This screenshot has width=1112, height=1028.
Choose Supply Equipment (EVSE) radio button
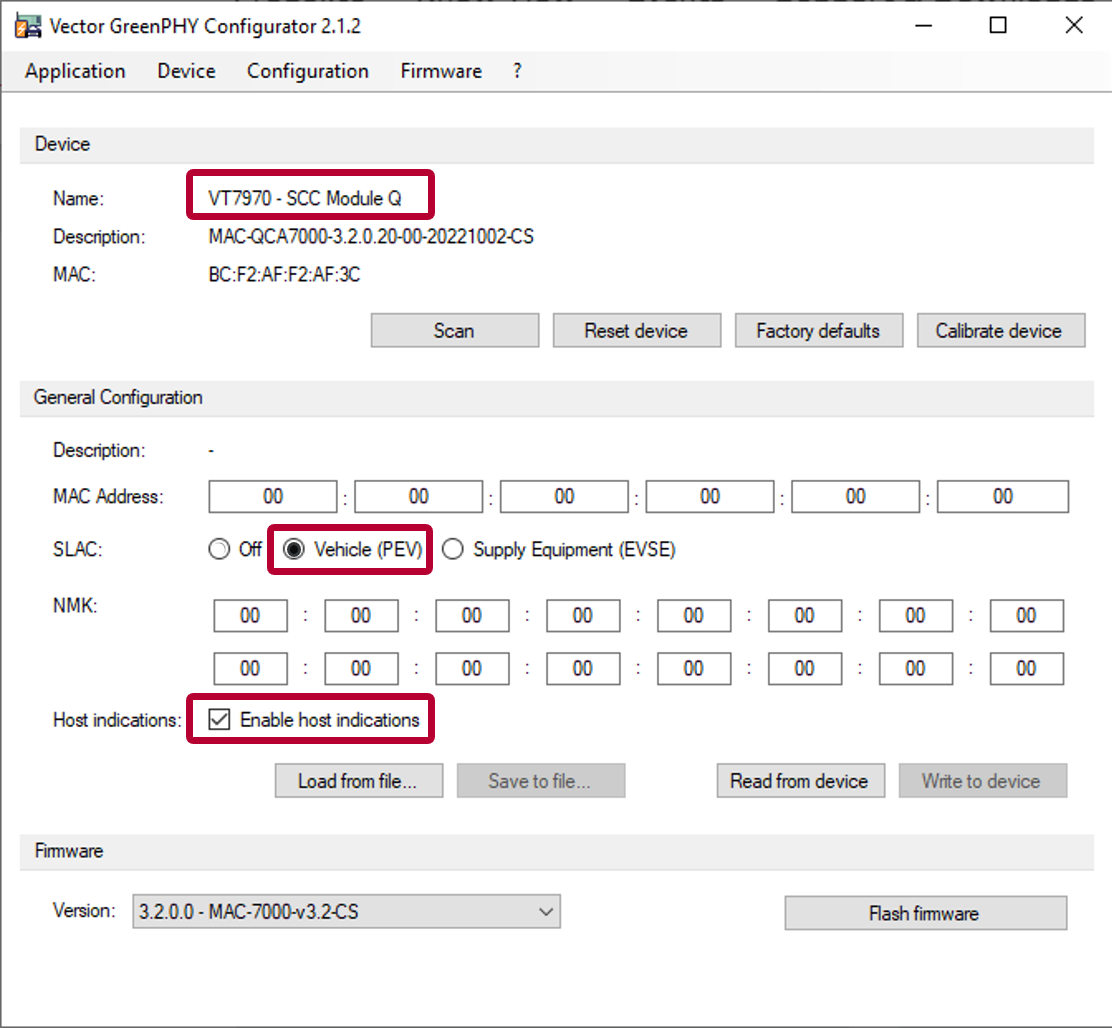[x=453, y=550]
